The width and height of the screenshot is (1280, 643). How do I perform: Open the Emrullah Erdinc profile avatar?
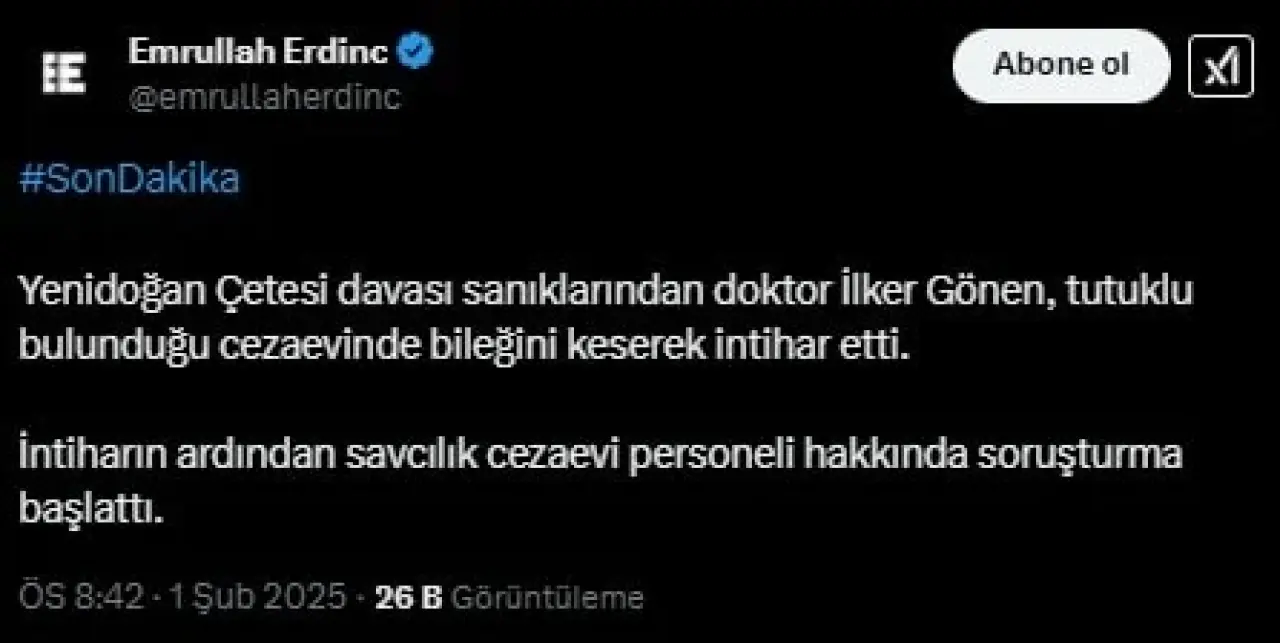(64, 73)
